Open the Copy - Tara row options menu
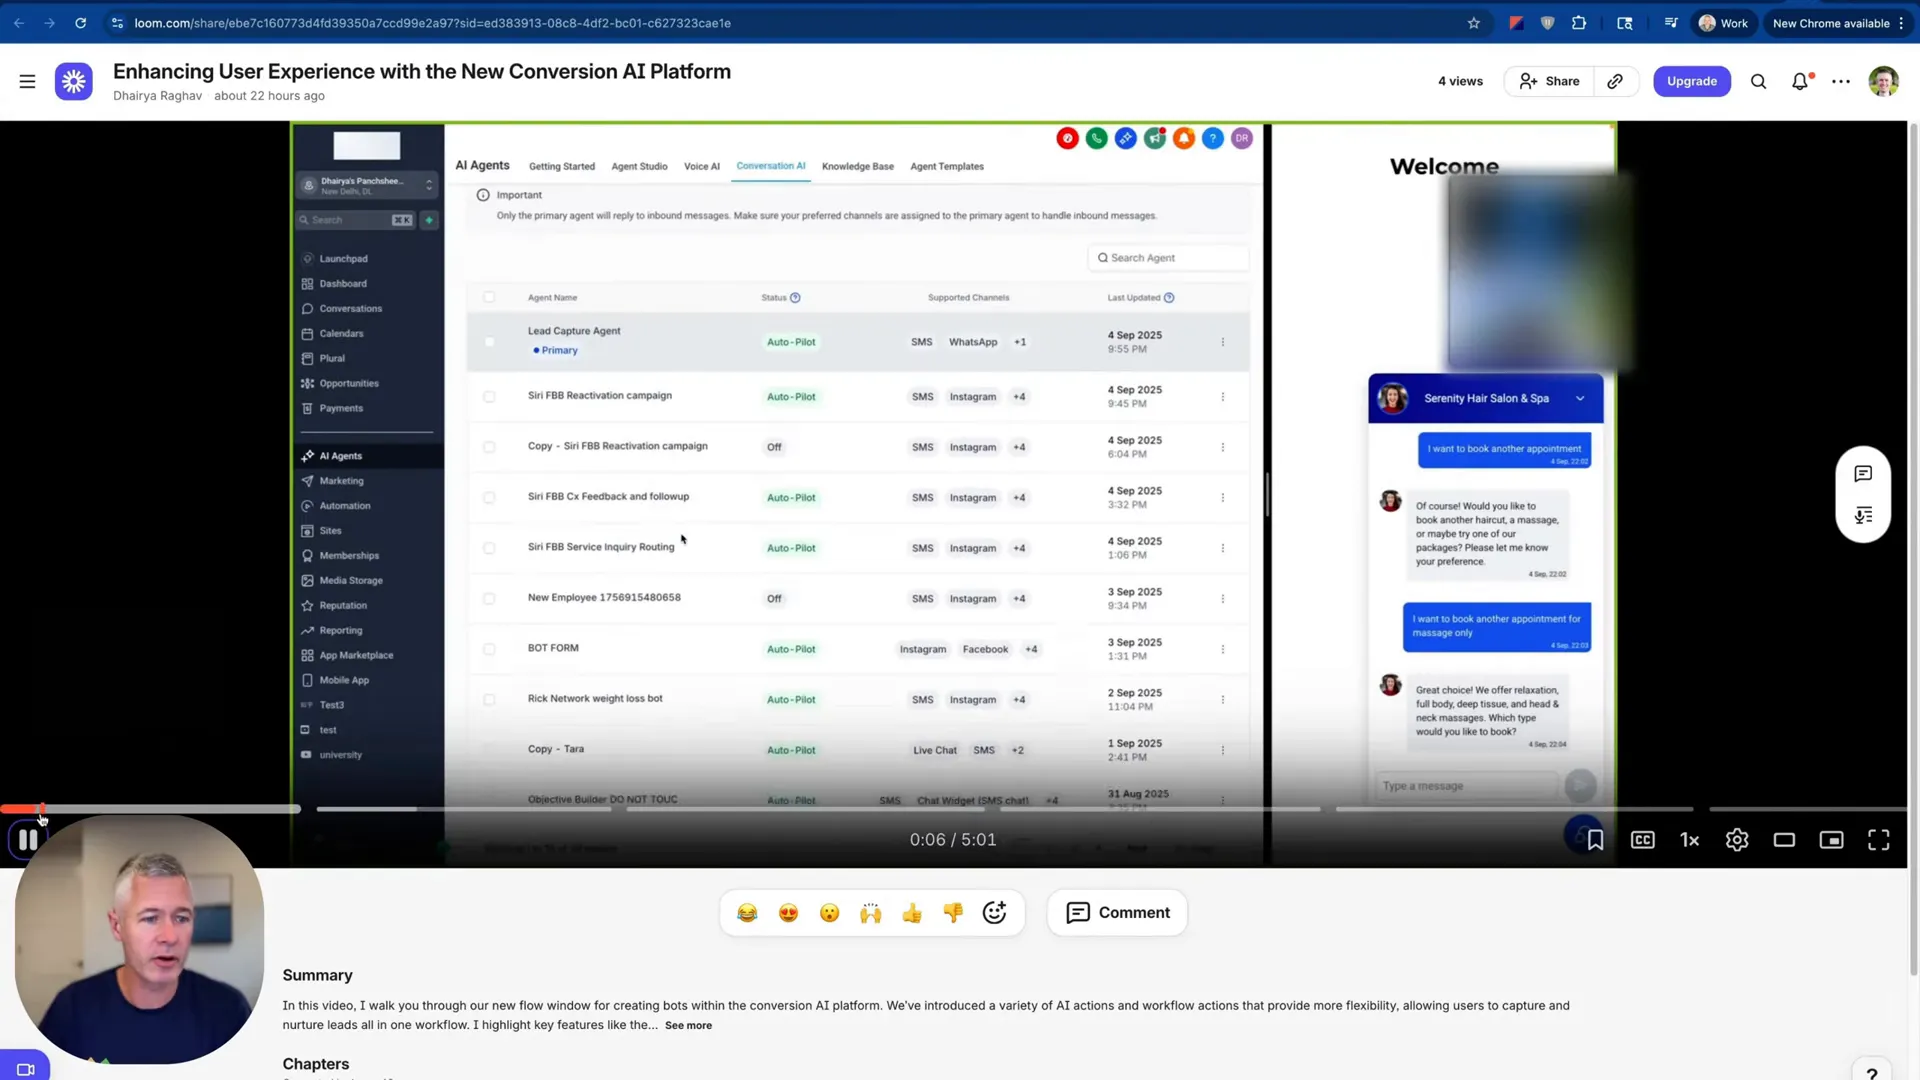 pyautogui.click(x=1222, y=750)
